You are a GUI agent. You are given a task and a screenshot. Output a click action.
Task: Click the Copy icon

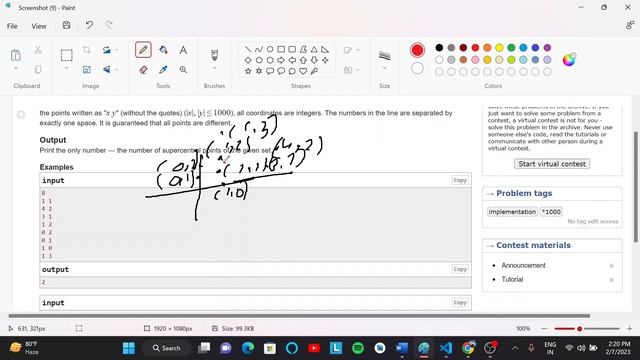(38, 69)
